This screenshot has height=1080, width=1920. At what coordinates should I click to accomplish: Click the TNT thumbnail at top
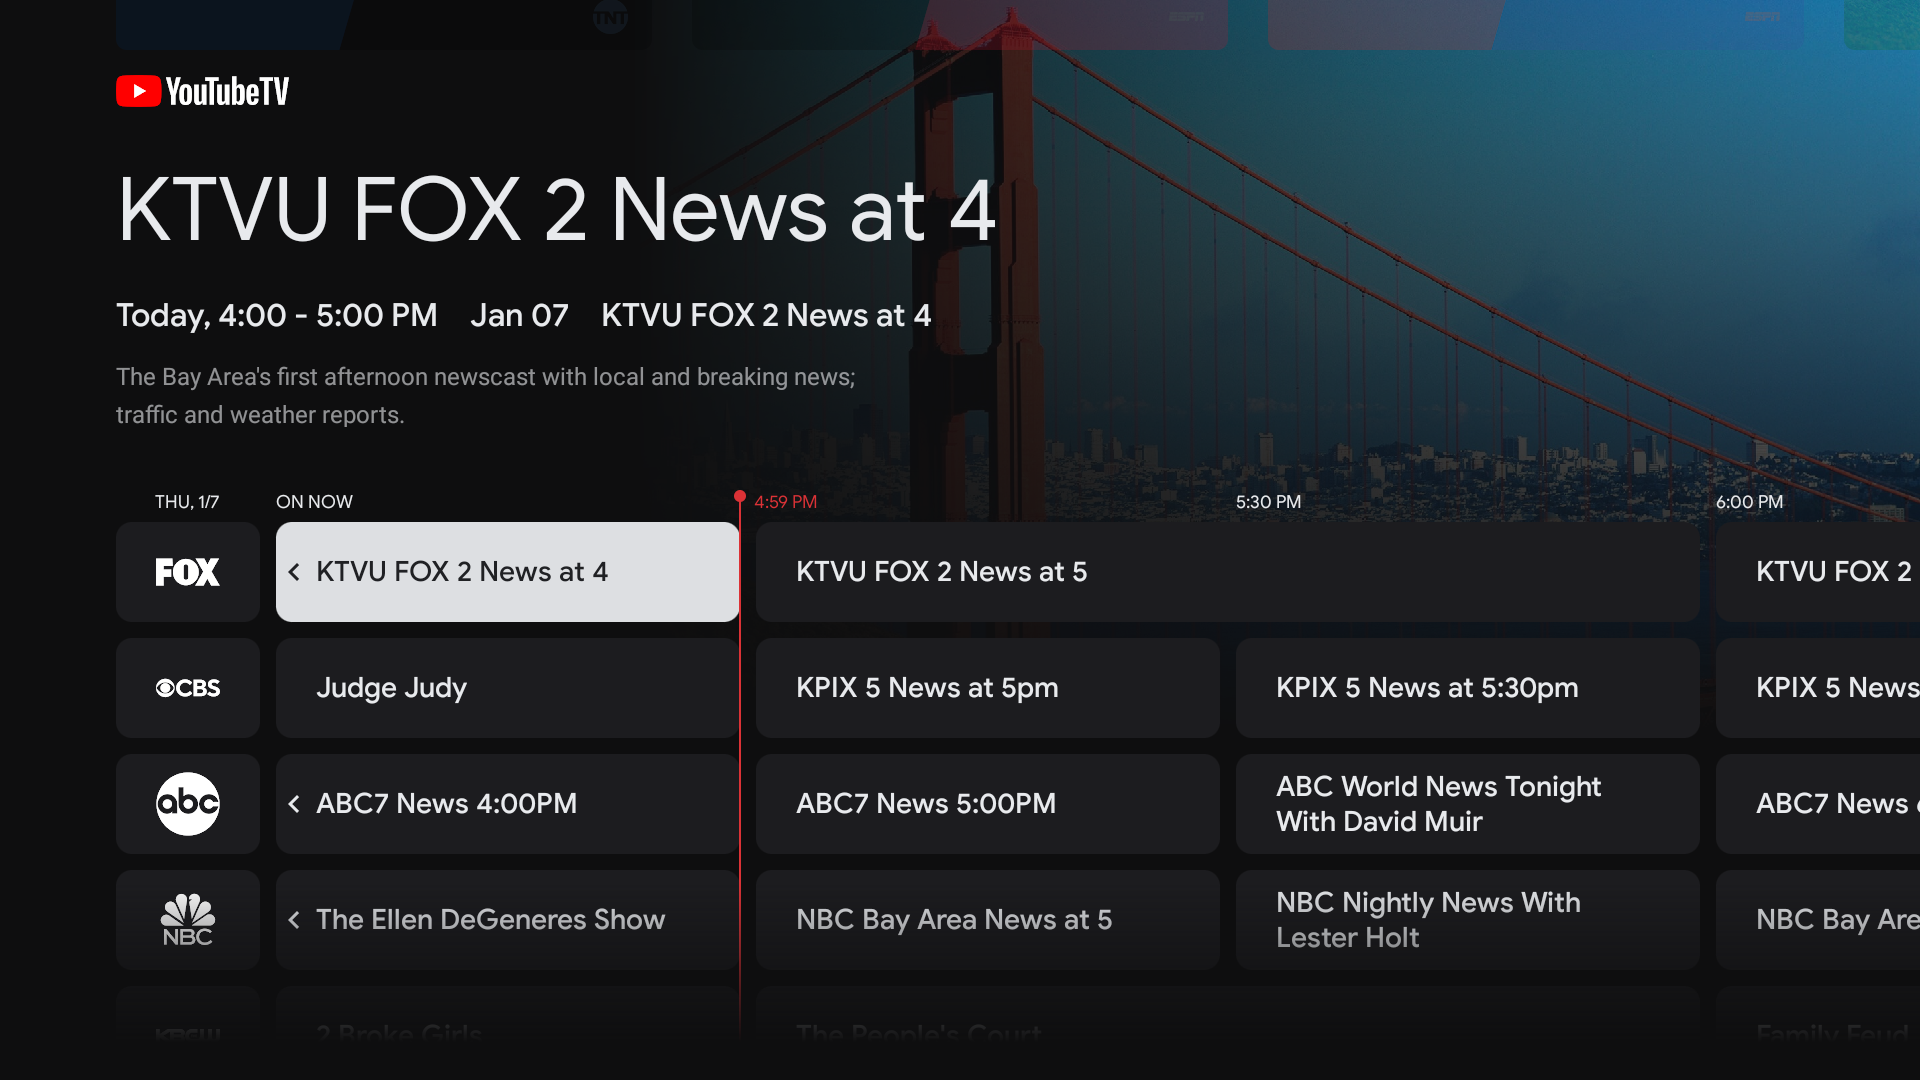click(x=610, y=18)
